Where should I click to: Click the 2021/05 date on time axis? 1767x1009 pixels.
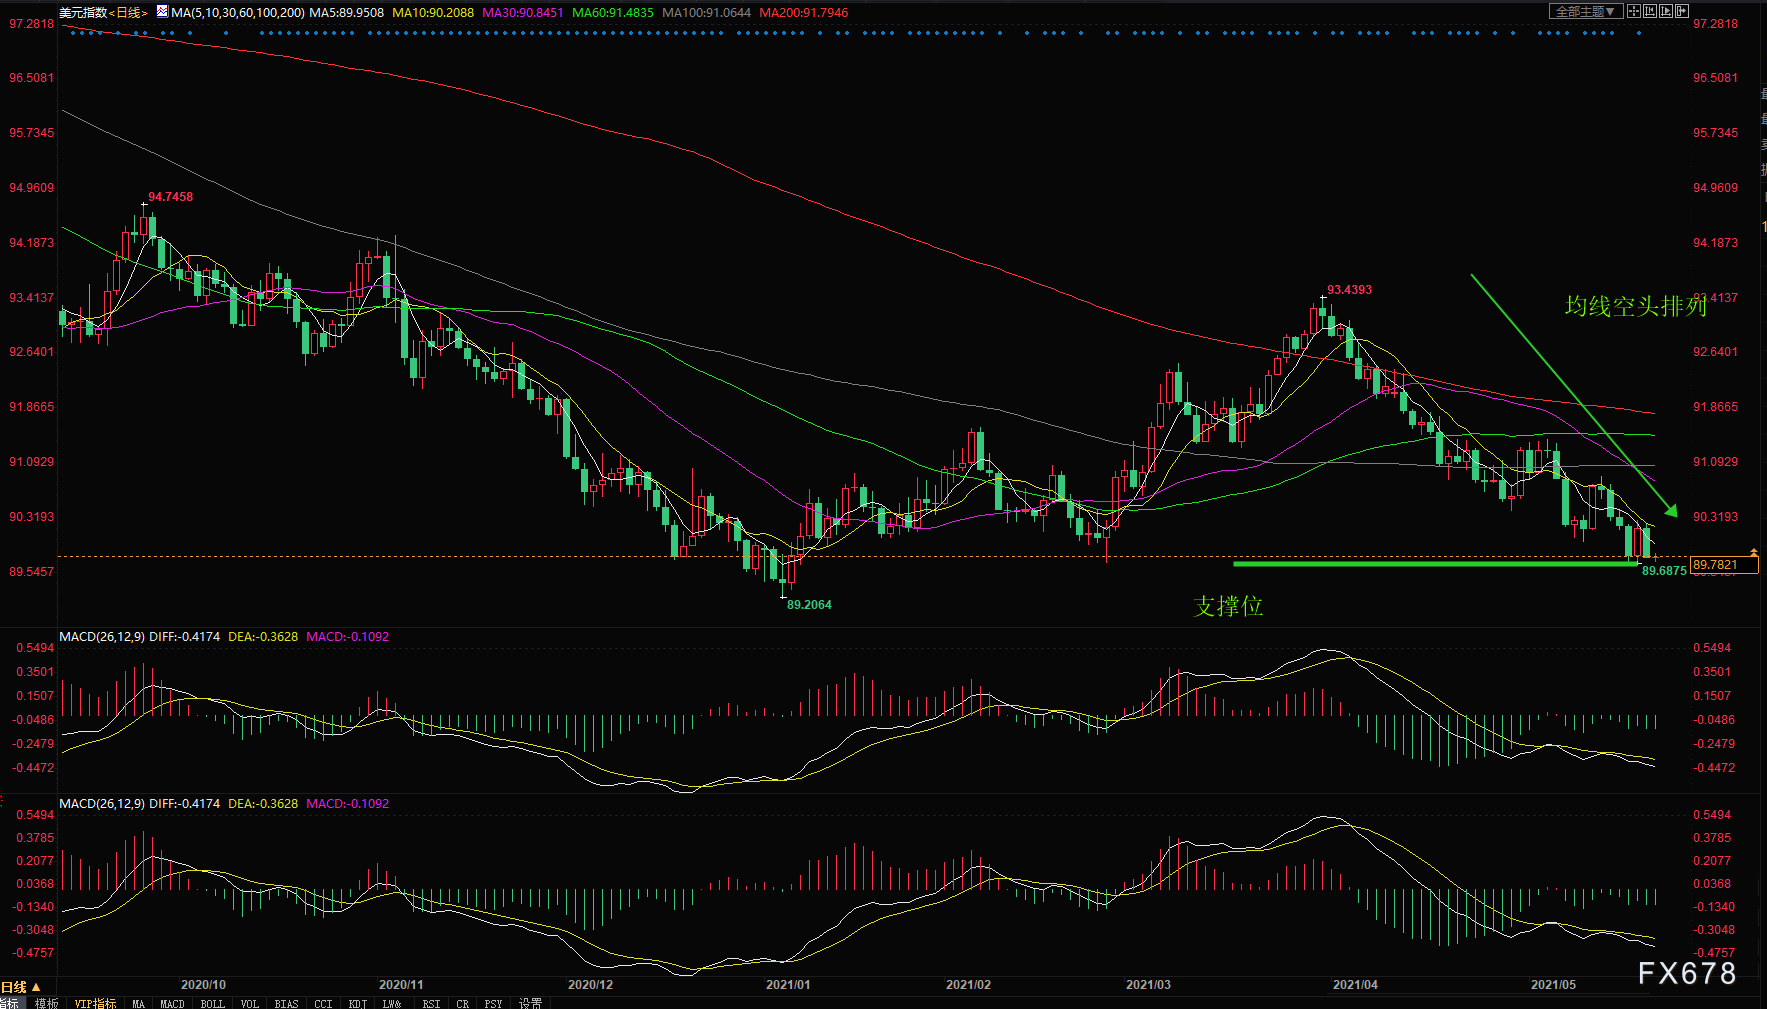pos(1553,984)
